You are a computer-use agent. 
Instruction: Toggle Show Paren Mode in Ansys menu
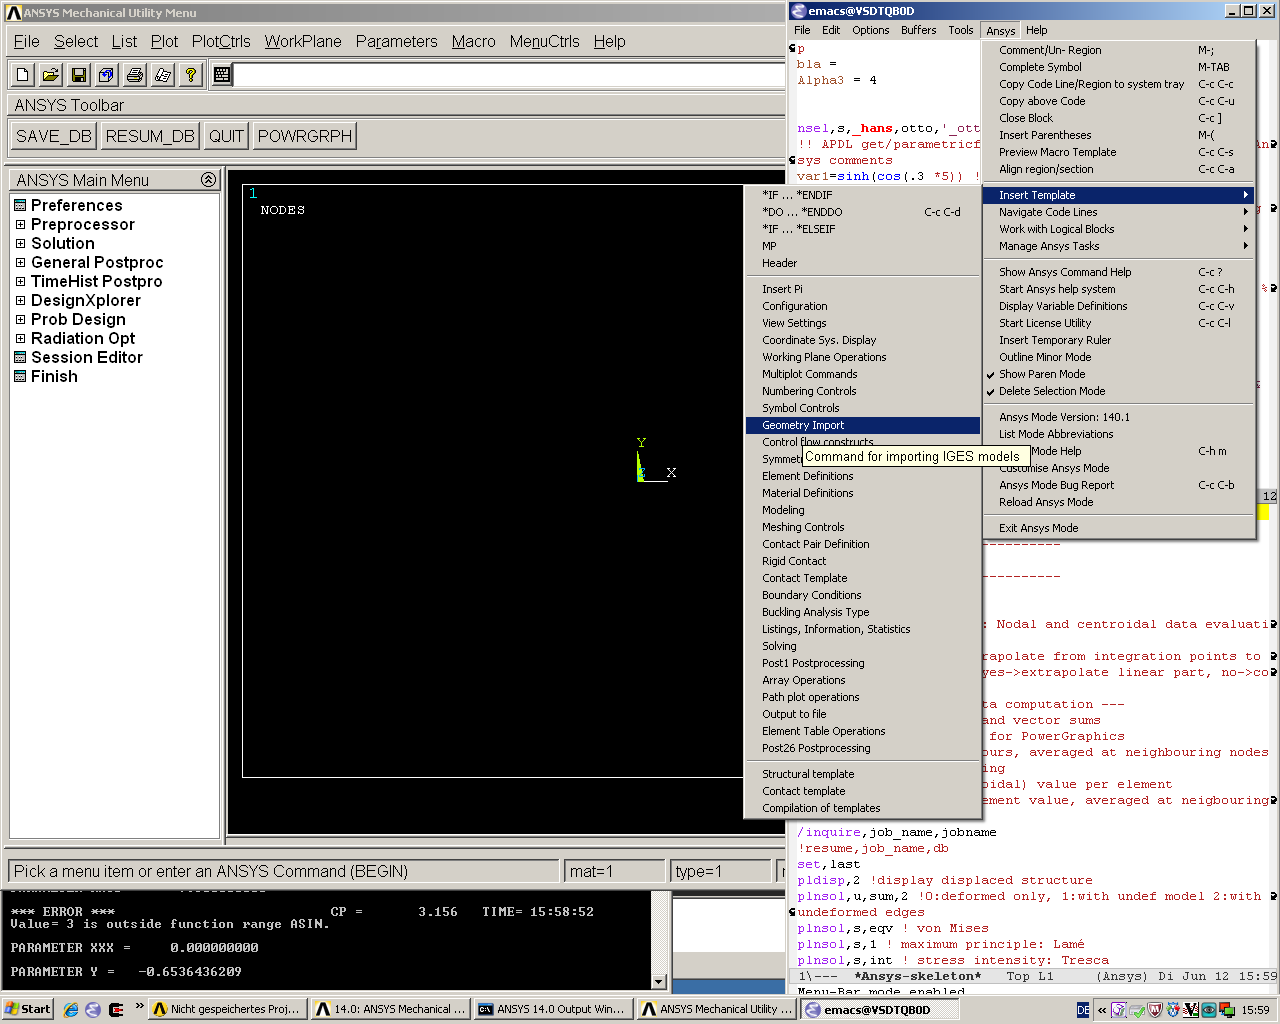click(1118, 374)
